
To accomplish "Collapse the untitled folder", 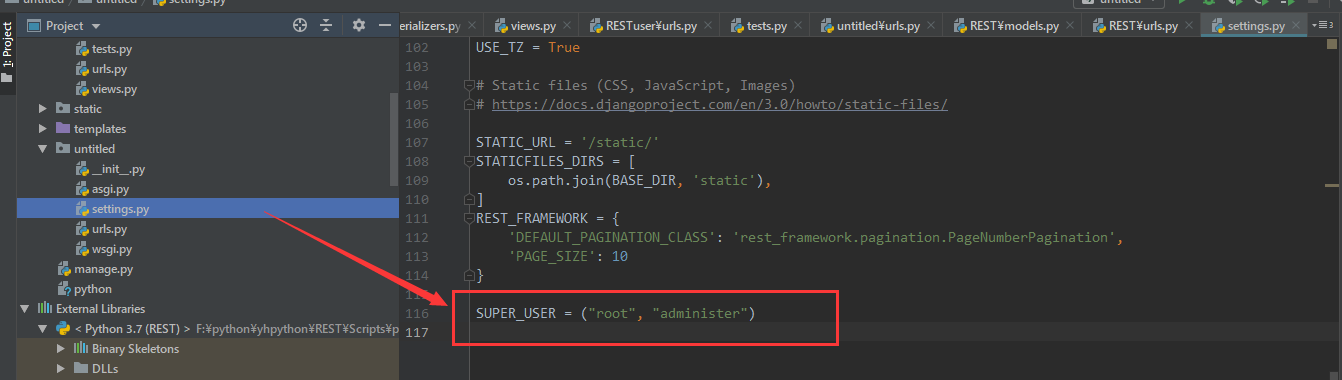I will [43, 149].
